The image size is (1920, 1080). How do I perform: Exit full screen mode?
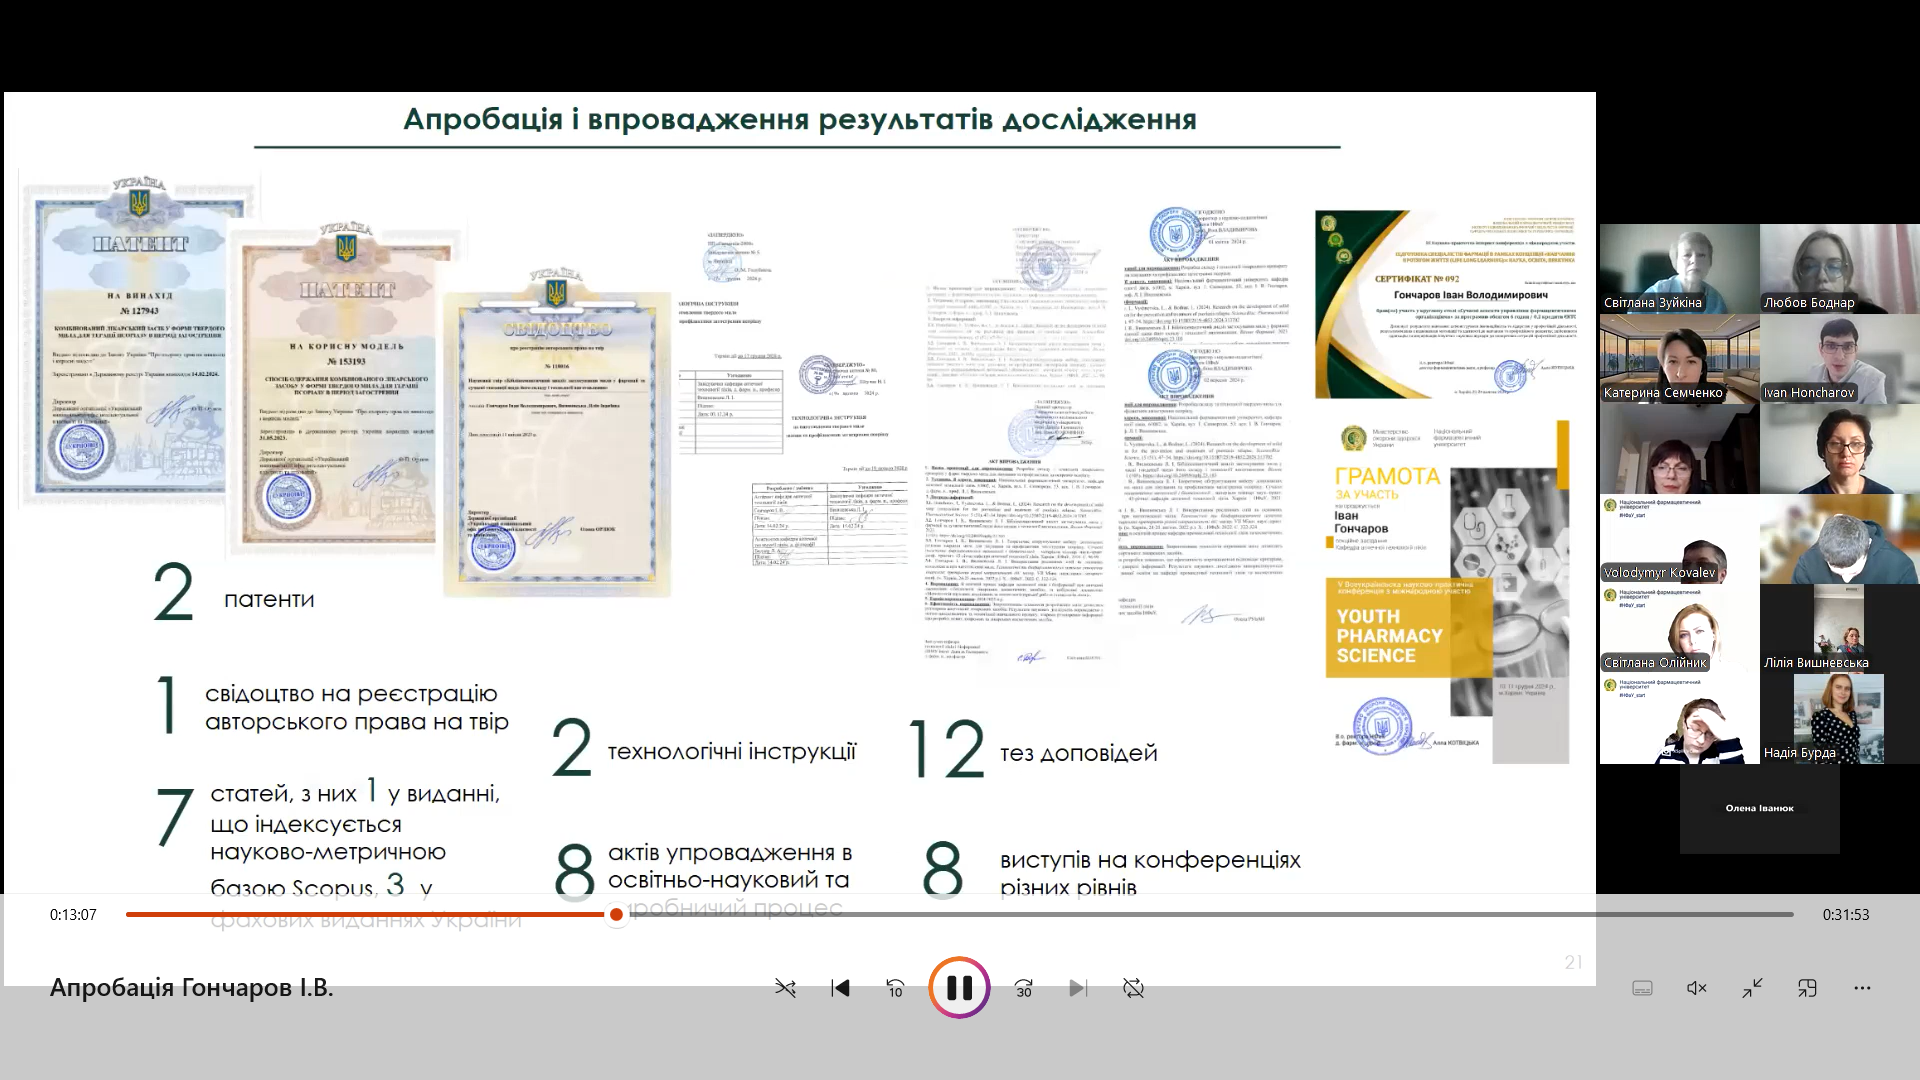click(1752, 988)
